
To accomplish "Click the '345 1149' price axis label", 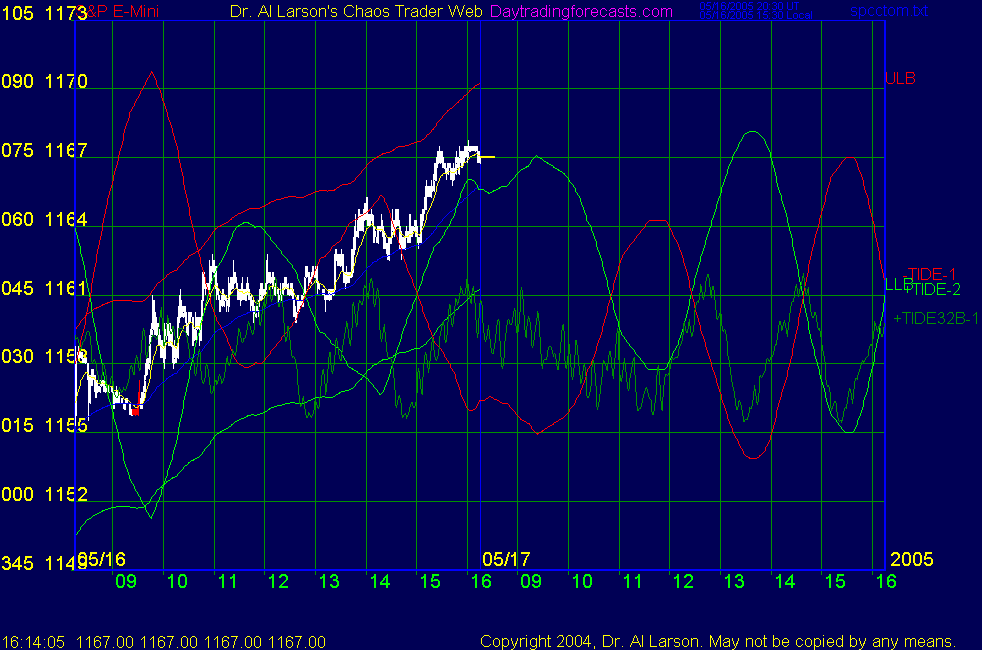I will click(44, 563).
